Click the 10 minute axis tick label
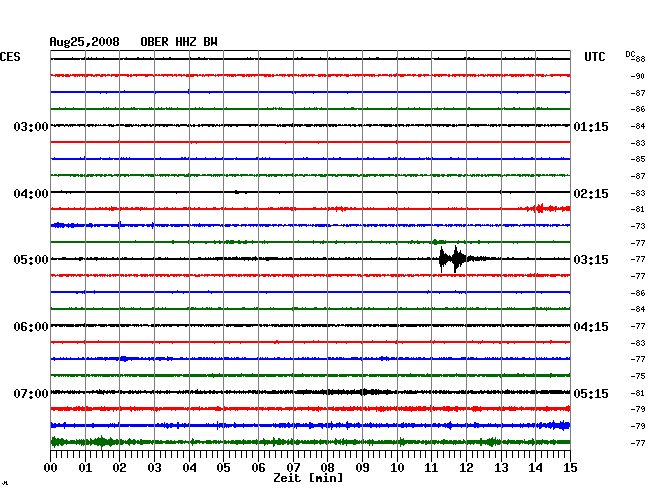 tap(397, 468)
